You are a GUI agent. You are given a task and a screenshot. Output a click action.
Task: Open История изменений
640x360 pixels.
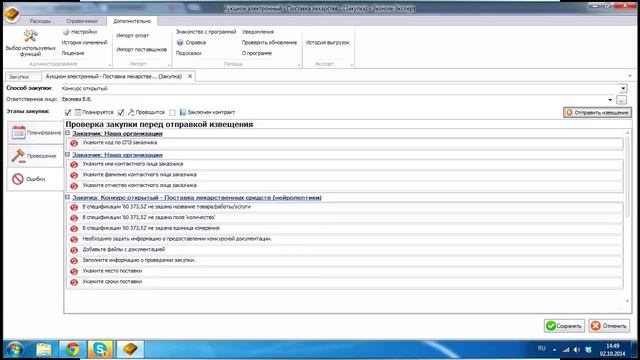[x=84, y=42]
